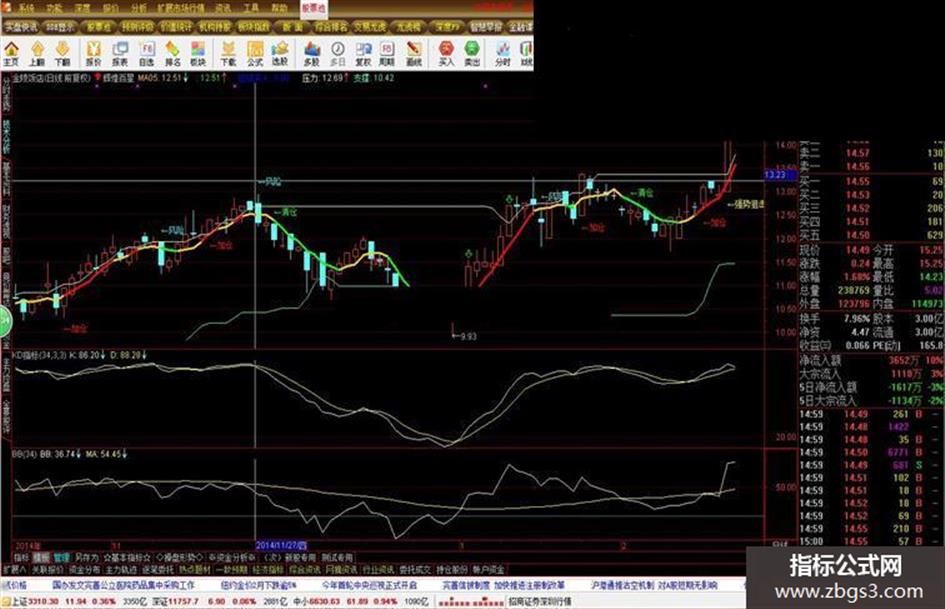Select the ☆基本指标☆ template tab
This screenshot has height=609, width=945.
(x=127, y=558)
